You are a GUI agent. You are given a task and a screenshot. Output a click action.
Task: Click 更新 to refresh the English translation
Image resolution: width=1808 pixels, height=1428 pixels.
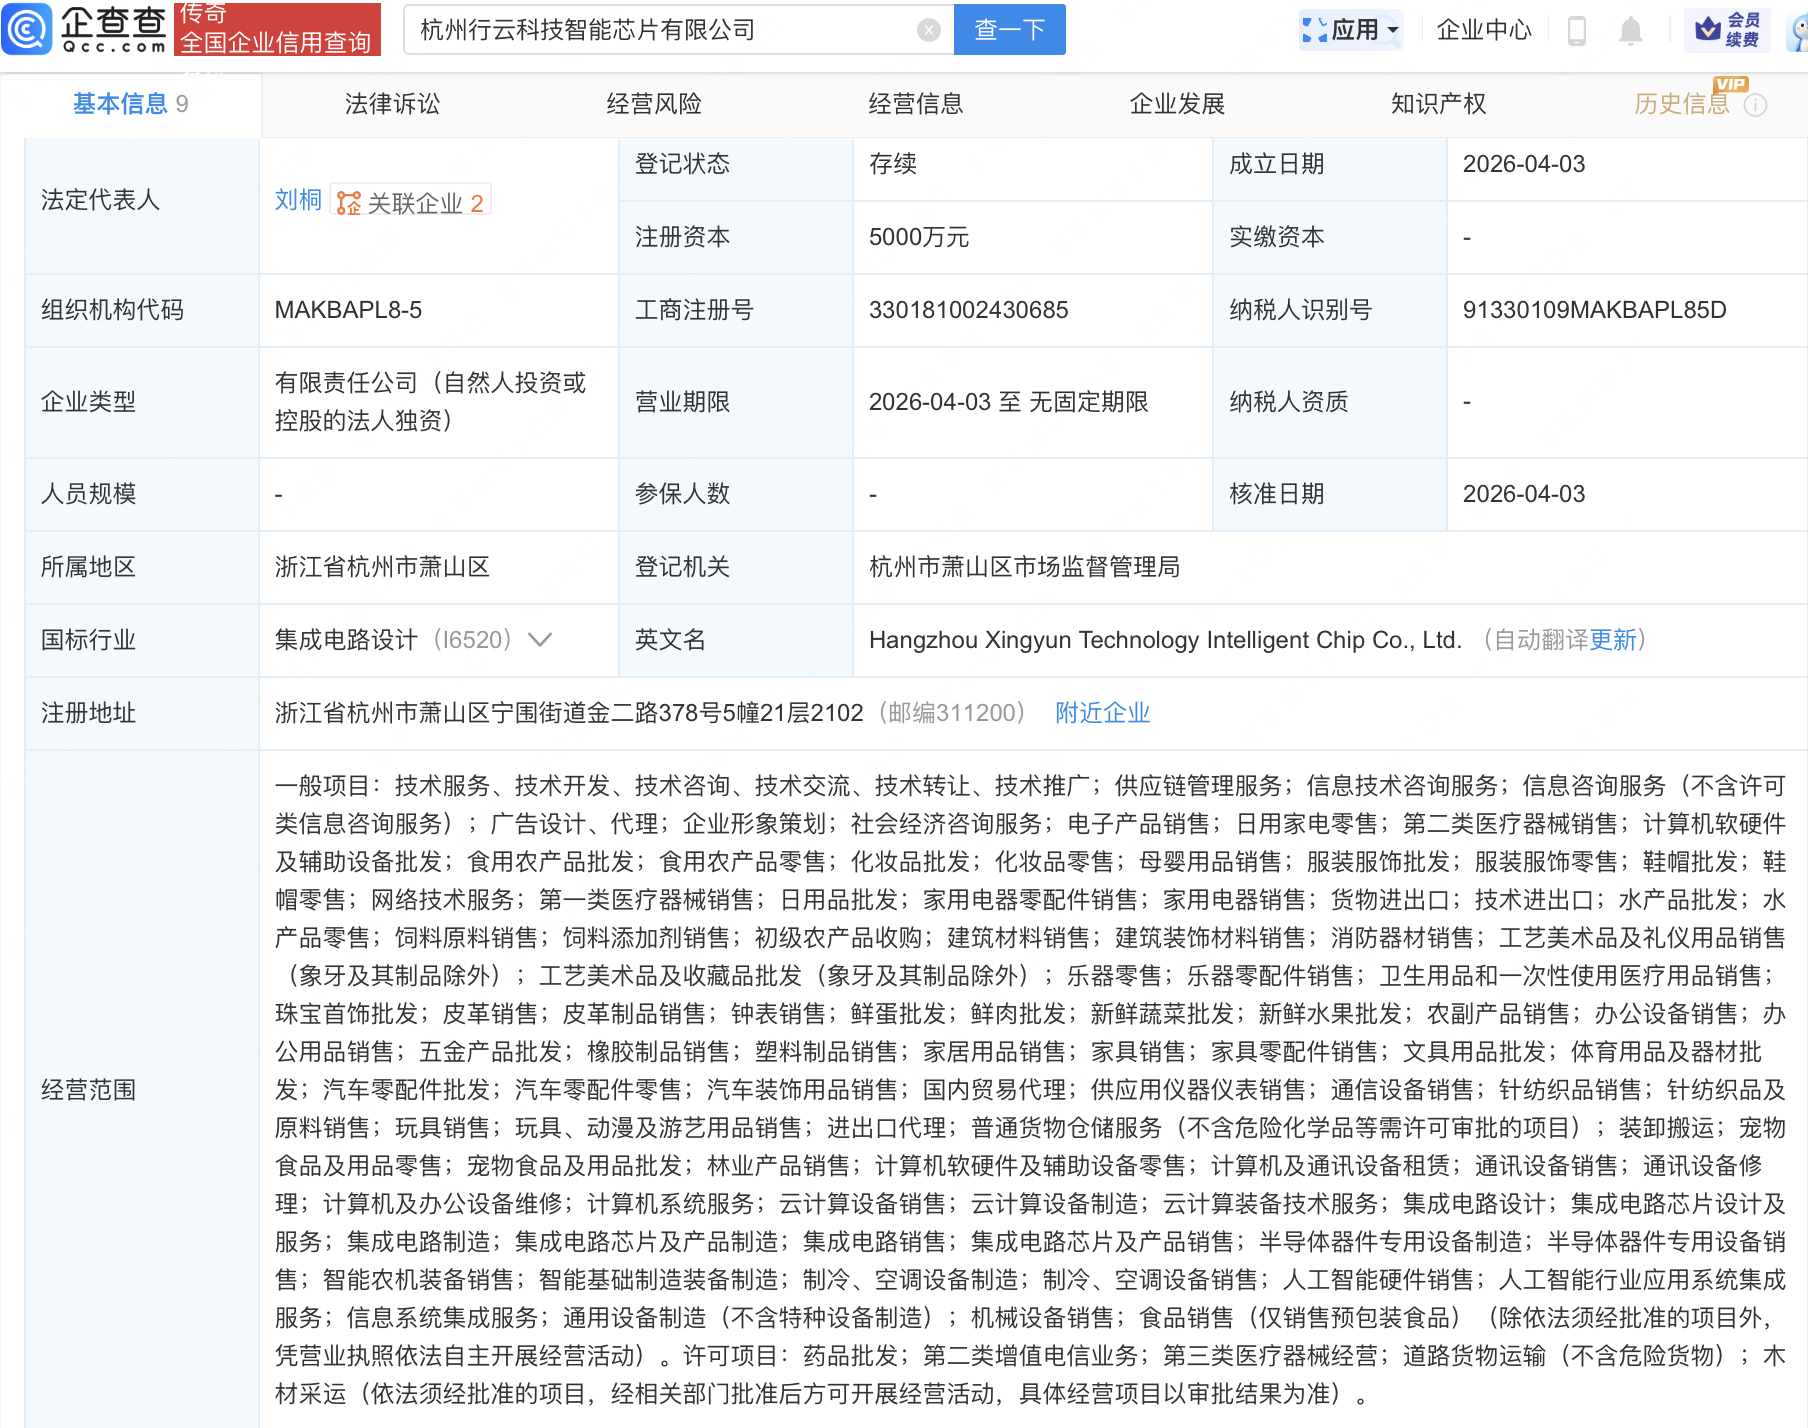1613,640
